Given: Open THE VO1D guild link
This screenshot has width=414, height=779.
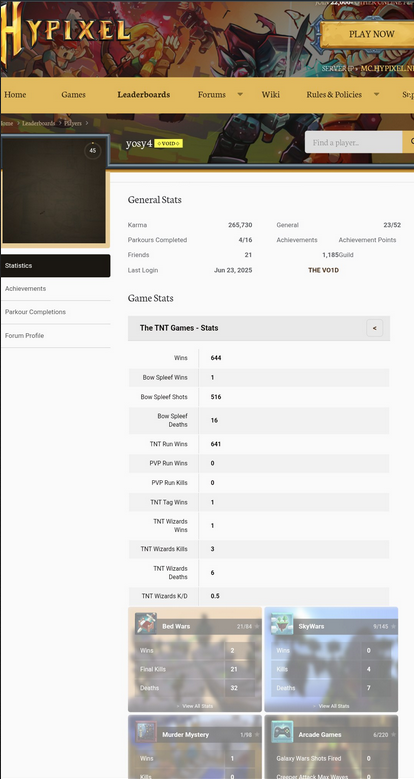Looking at the screenshot, I should tap(324, 270).
